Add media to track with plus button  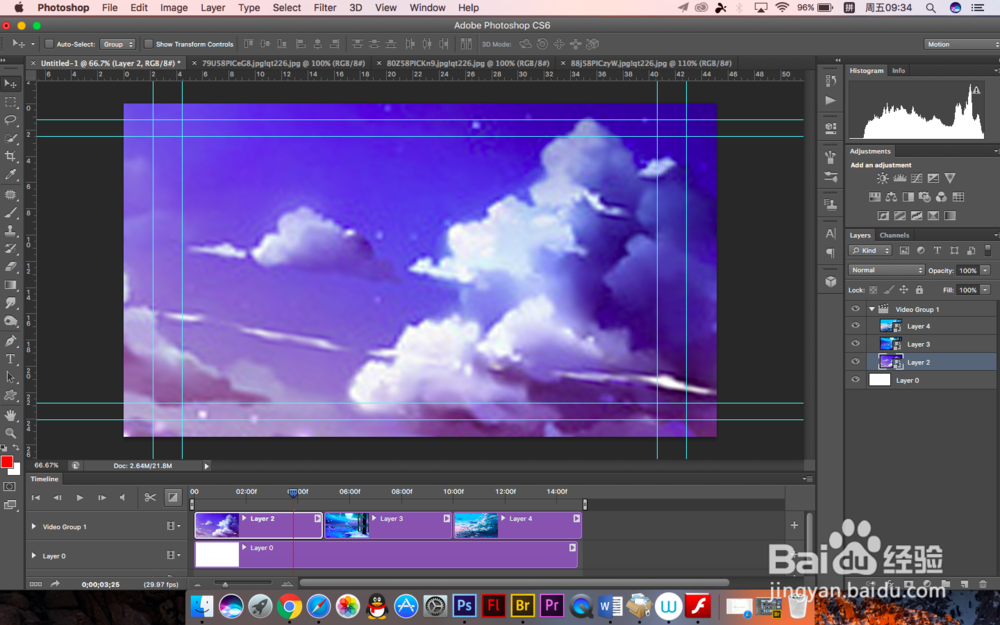[794, 526]
